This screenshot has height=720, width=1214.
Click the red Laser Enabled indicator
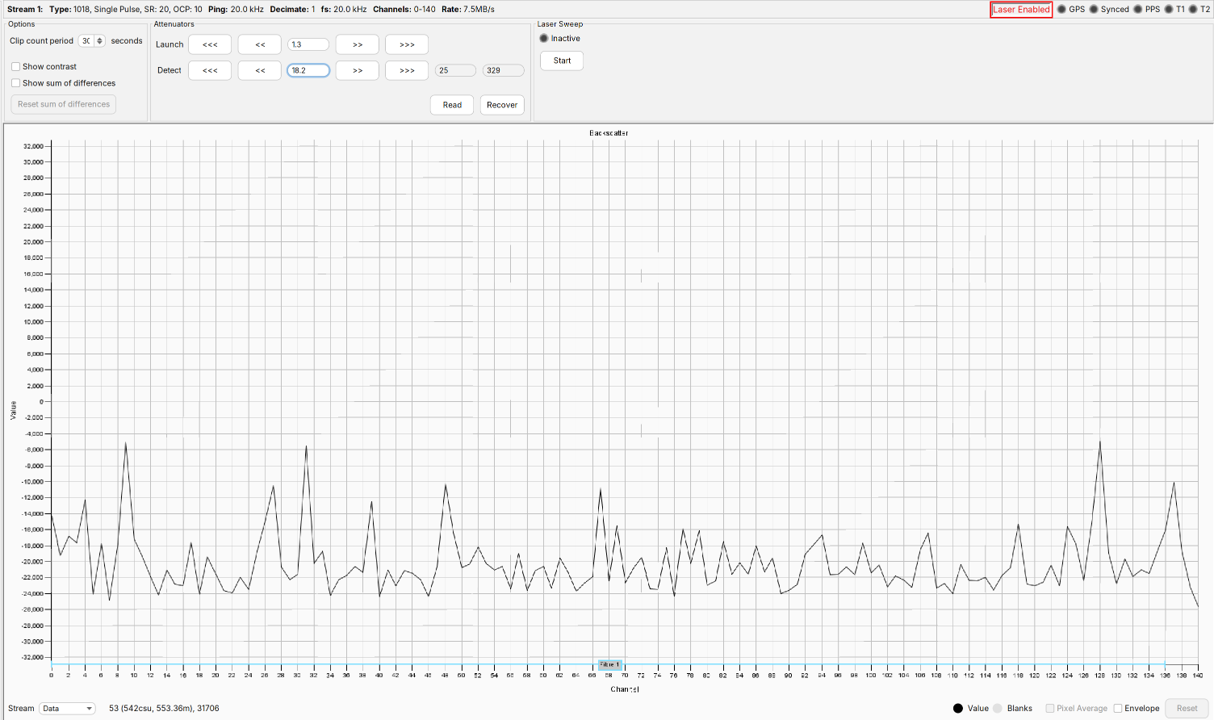point(1021,8)
